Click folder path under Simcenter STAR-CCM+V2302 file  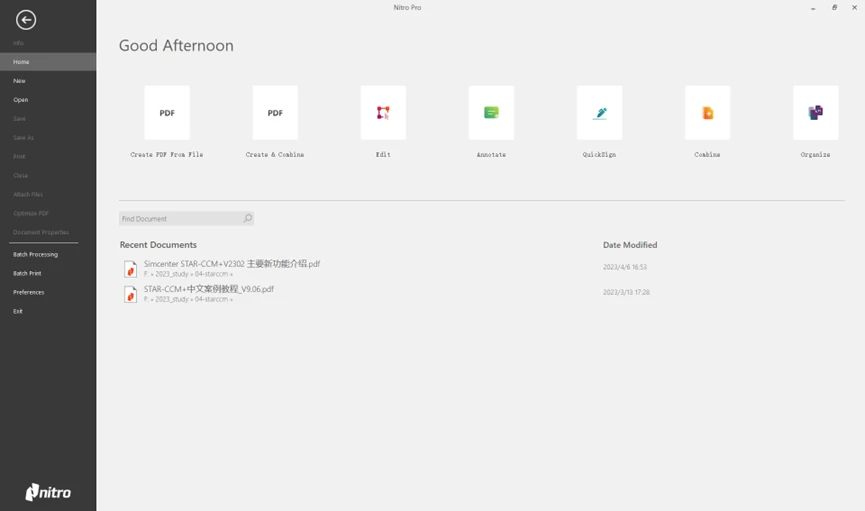(x=188, y=274)
